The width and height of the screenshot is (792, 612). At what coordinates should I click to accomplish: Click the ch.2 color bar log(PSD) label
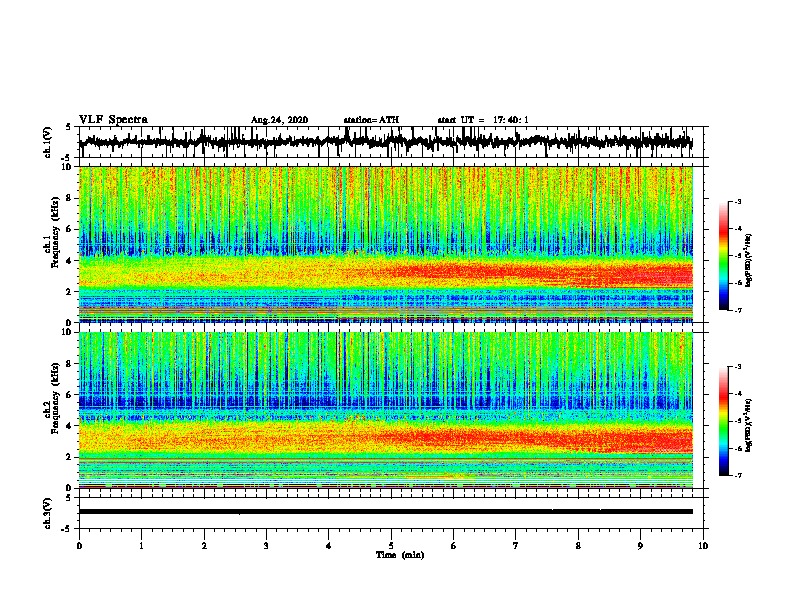pos(749,425)
